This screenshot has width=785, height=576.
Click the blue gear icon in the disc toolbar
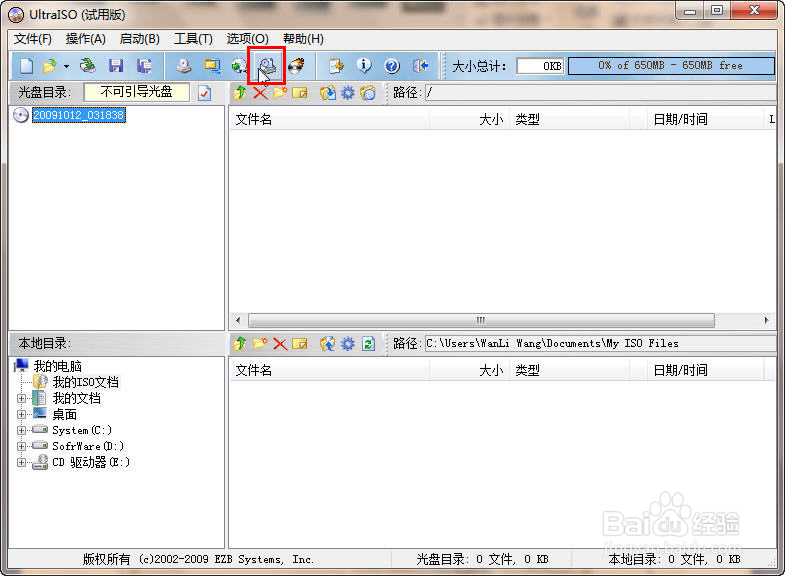coord(347,93)
